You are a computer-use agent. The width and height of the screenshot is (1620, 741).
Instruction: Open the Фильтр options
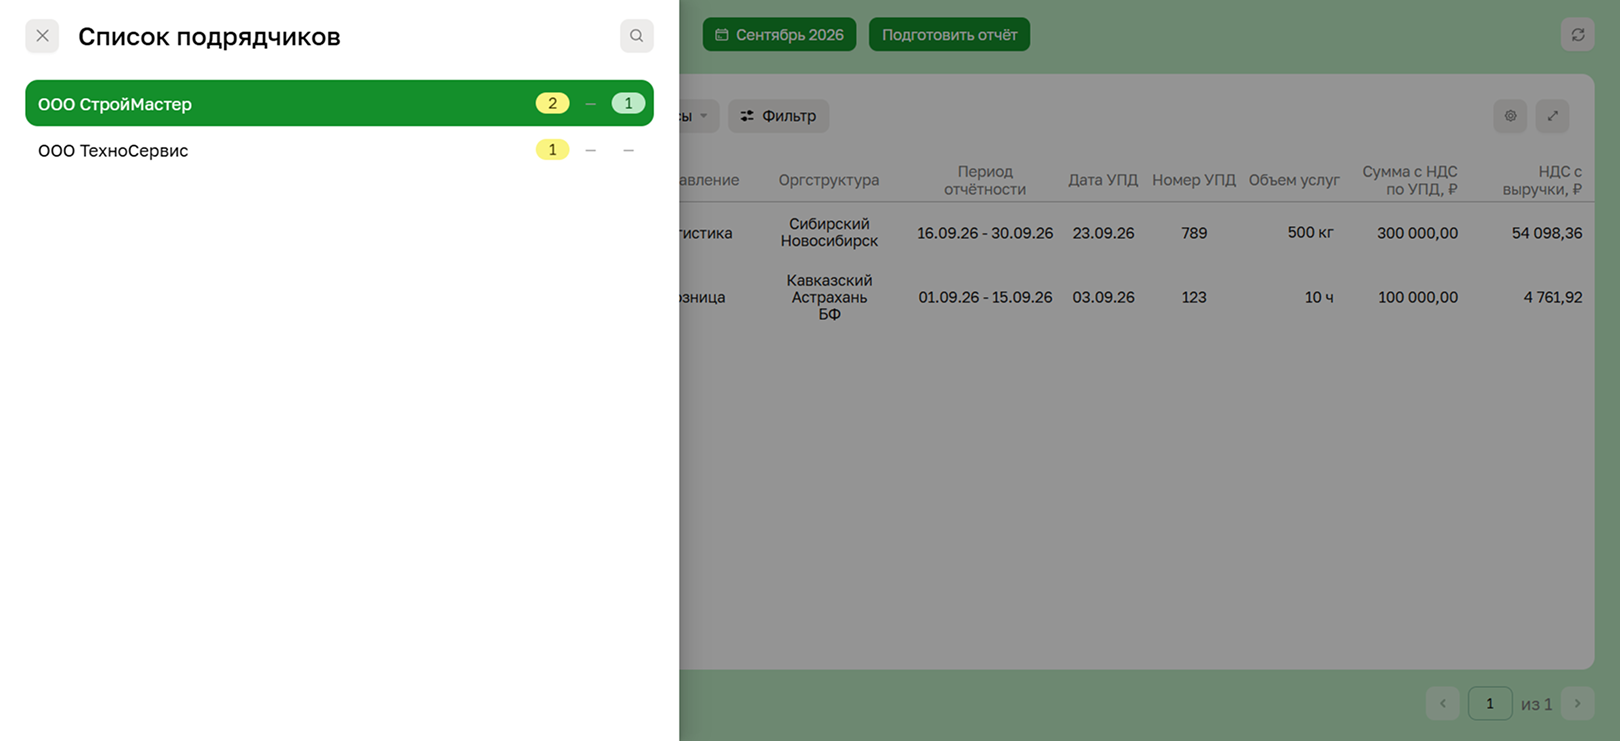click(x=778, y=116)
